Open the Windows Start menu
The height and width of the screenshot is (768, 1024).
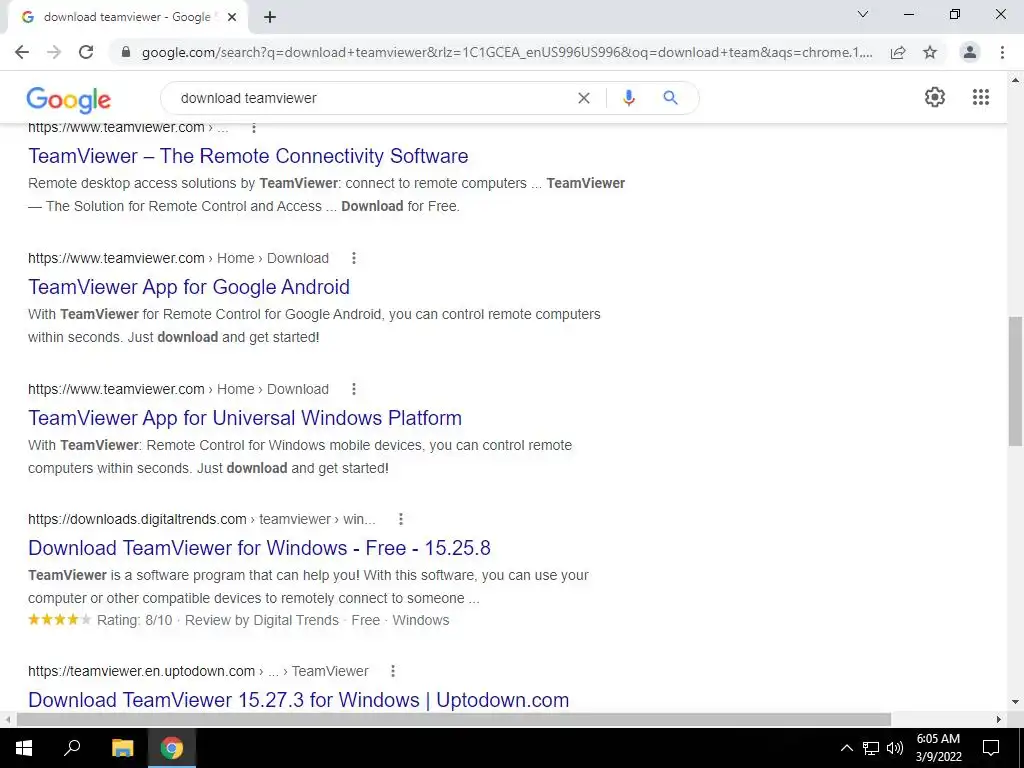coord(24,748)
